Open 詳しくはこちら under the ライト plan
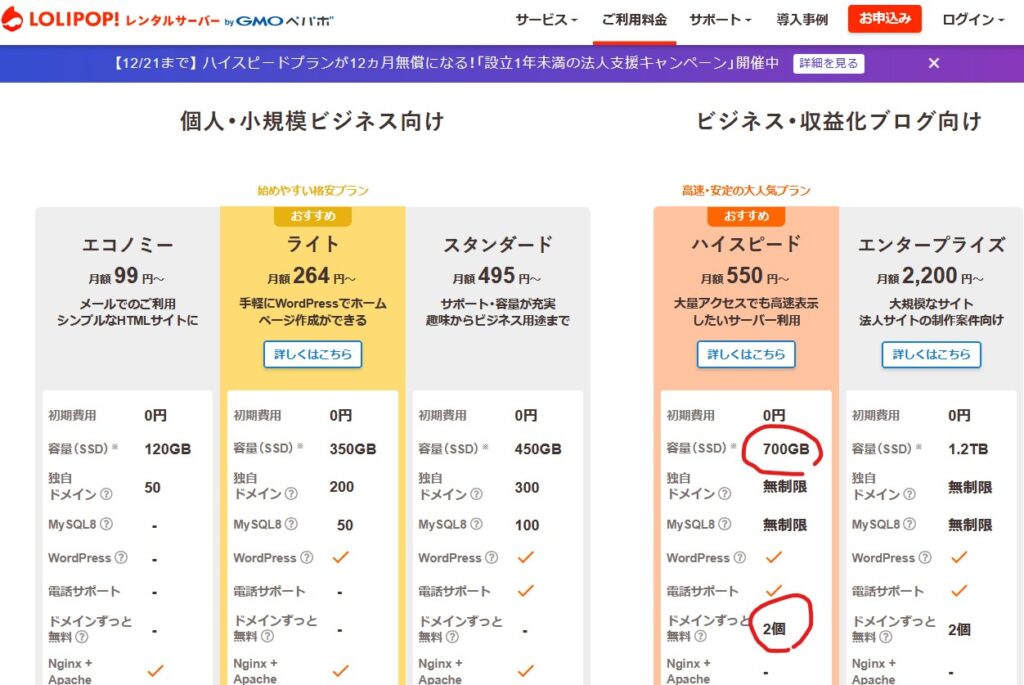1024x685 pixels. [312, 354]
